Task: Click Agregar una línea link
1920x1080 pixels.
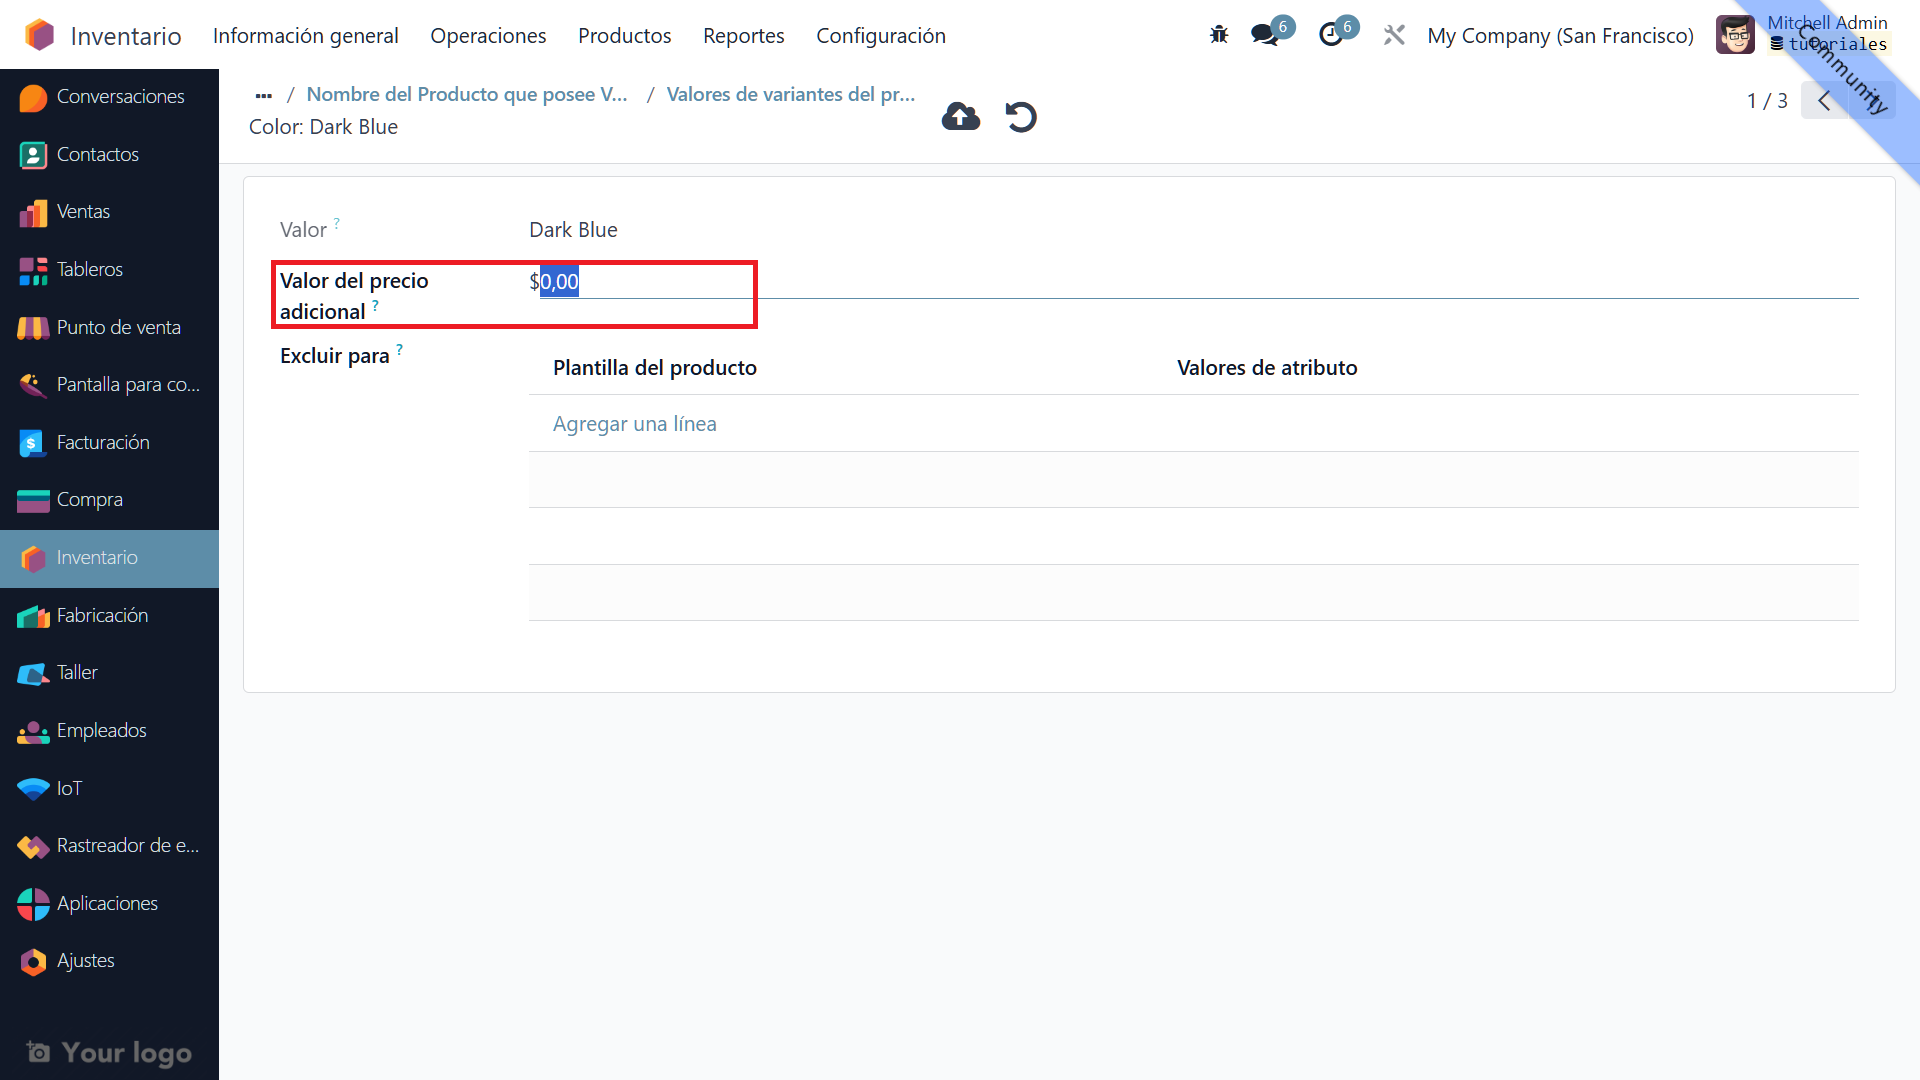Action: tap(634, 424)
